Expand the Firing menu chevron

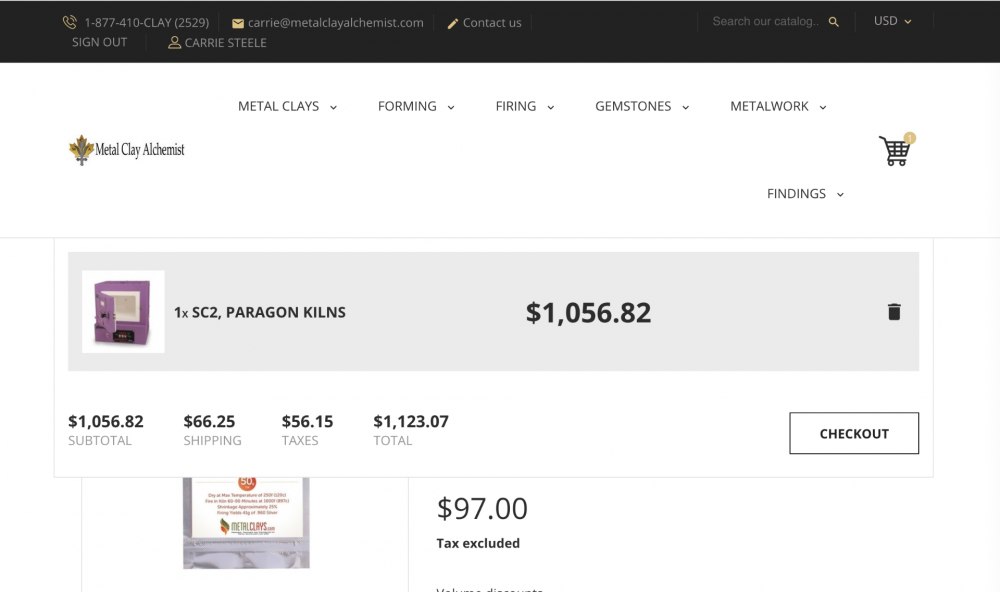(550, 107)
